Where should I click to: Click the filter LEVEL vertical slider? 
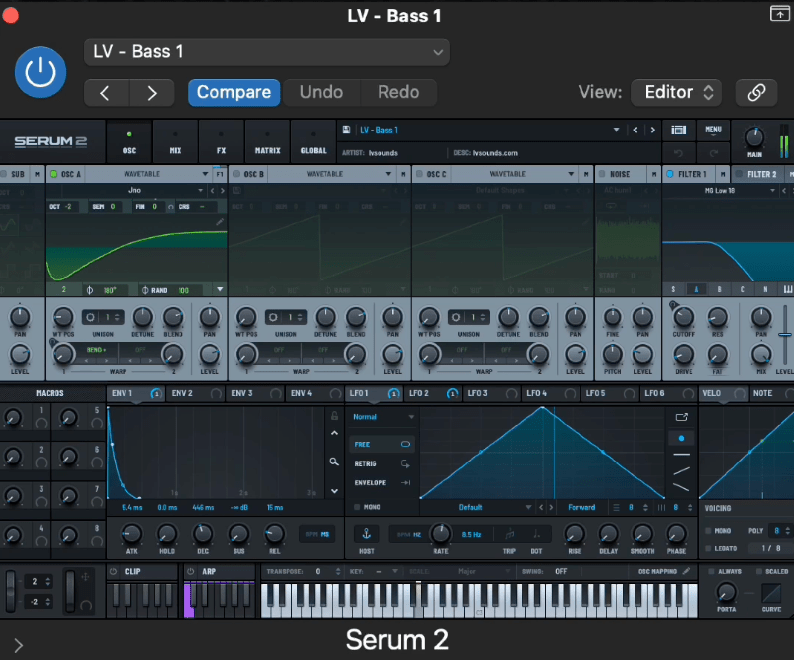(x=785, y=334)
